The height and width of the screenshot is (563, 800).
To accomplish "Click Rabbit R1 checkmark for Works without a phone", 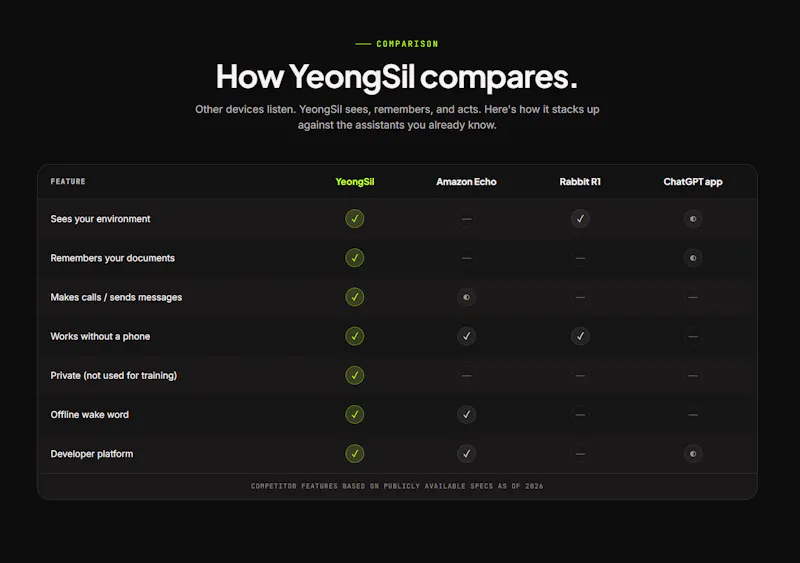I will click(x=580, y=336).
